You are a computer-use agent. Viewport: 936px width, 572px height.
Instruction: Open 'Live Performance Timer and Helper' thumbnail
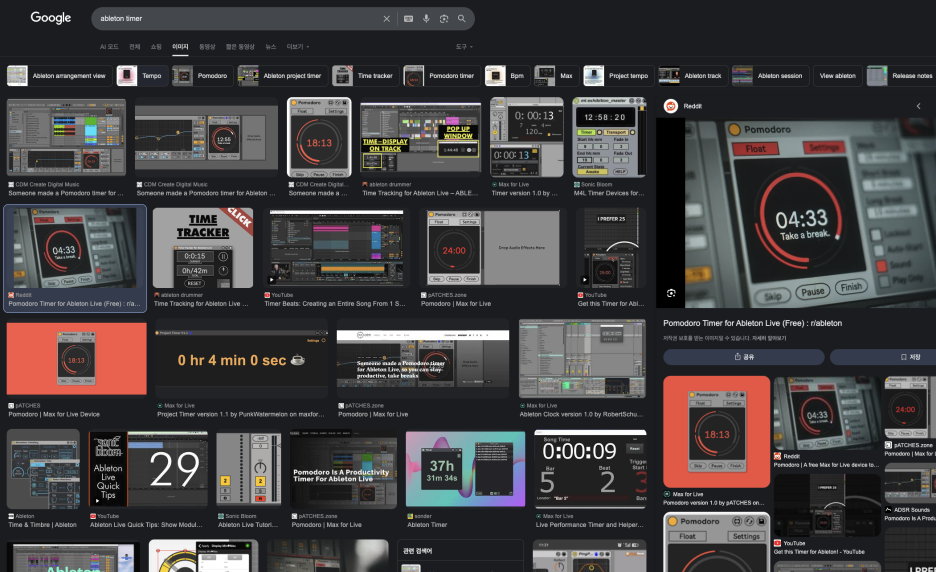[590, 469]
